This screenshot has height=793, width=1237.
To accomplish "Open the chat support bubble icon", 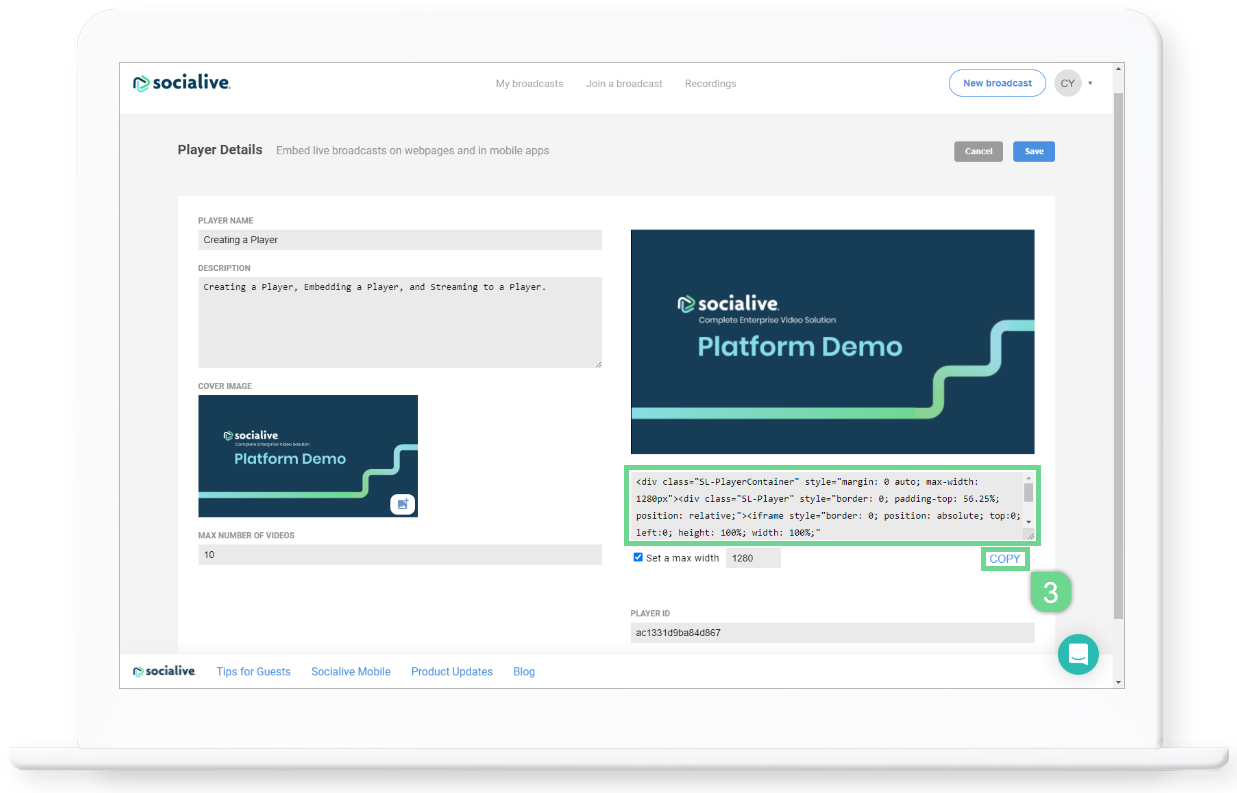I will point(1078,654).
